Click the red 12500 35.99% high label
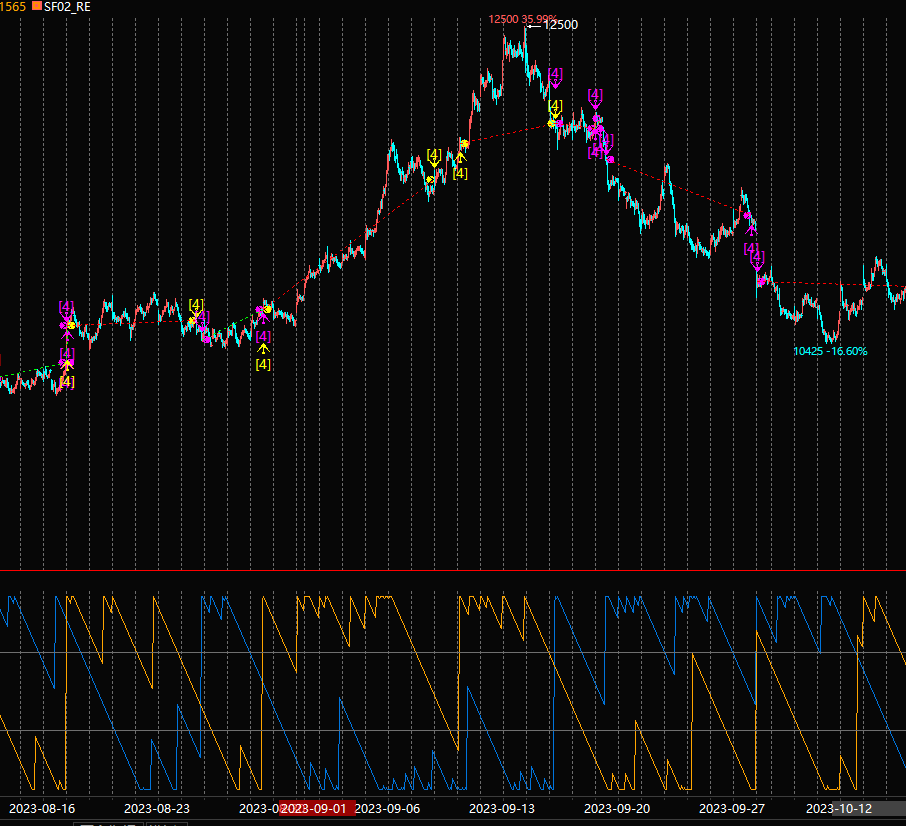The width and height of the screenshot is (906, 826). tap(521, 19)
